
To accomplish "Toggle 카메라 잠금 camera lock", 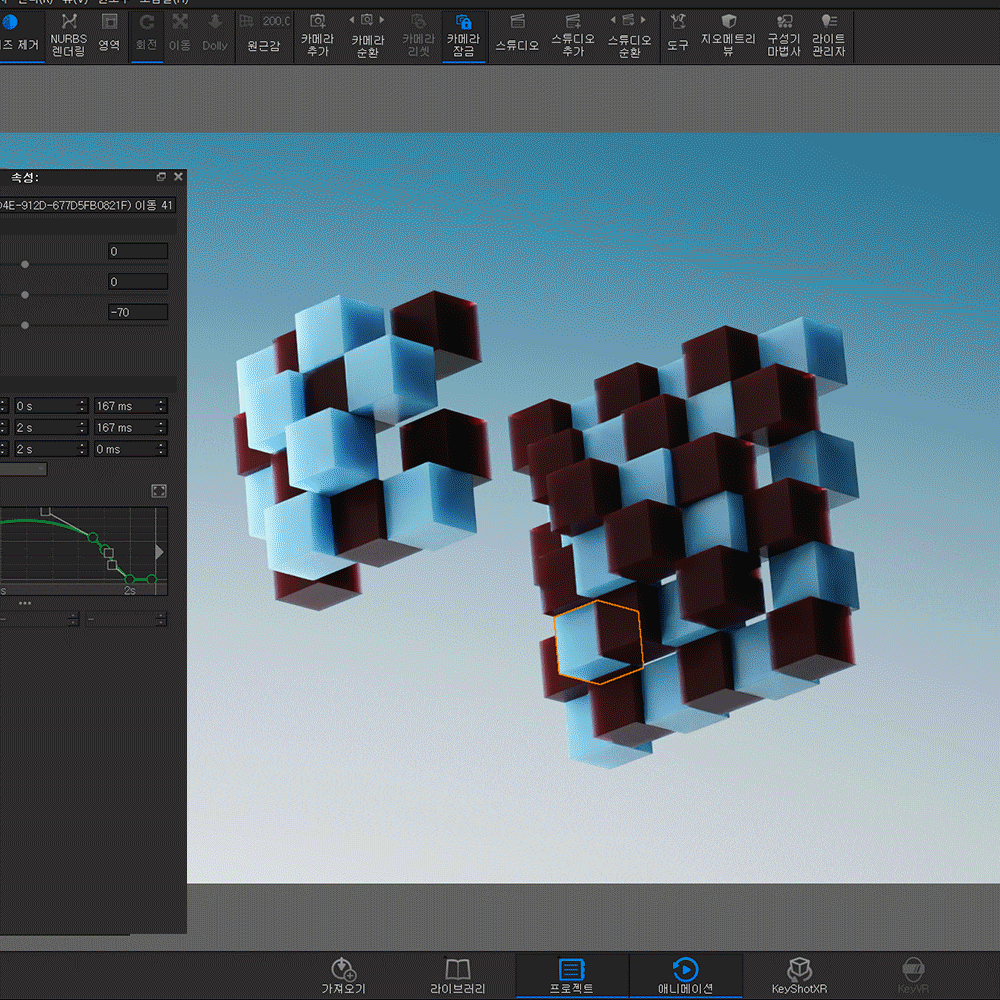I will pos(464,36).
